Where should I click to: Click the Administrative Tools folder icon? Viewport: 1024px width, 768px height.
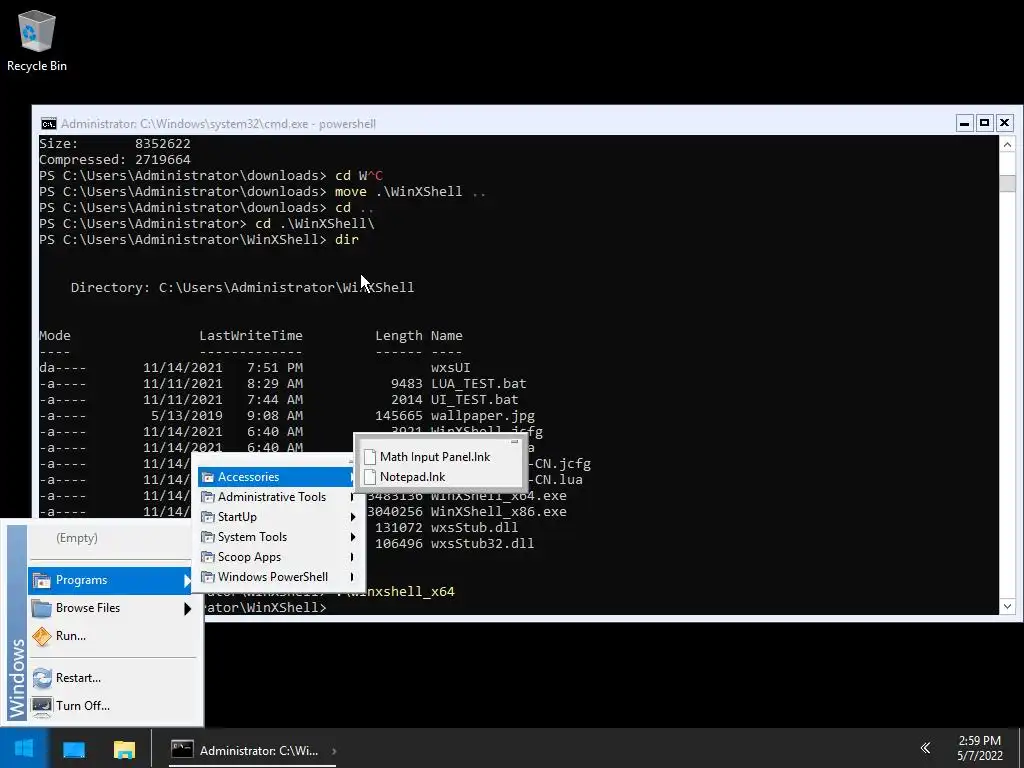[x=208, y=498]
